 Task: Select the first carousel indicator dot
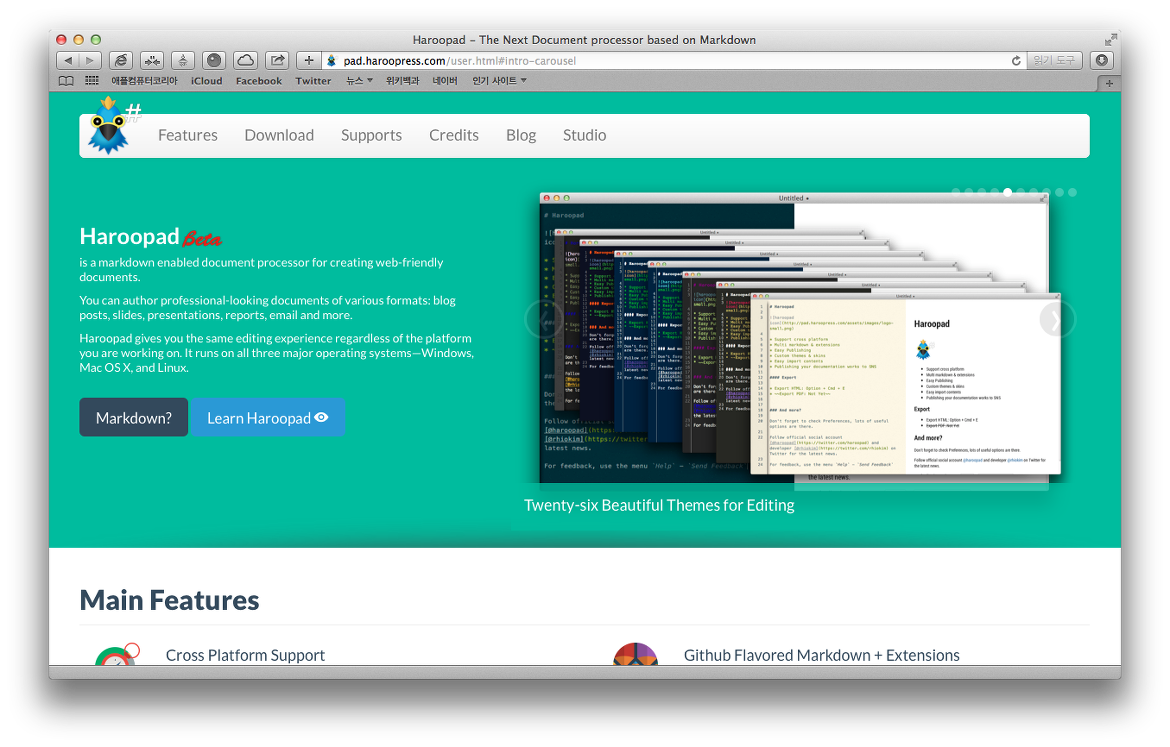[x=956, y=193]
